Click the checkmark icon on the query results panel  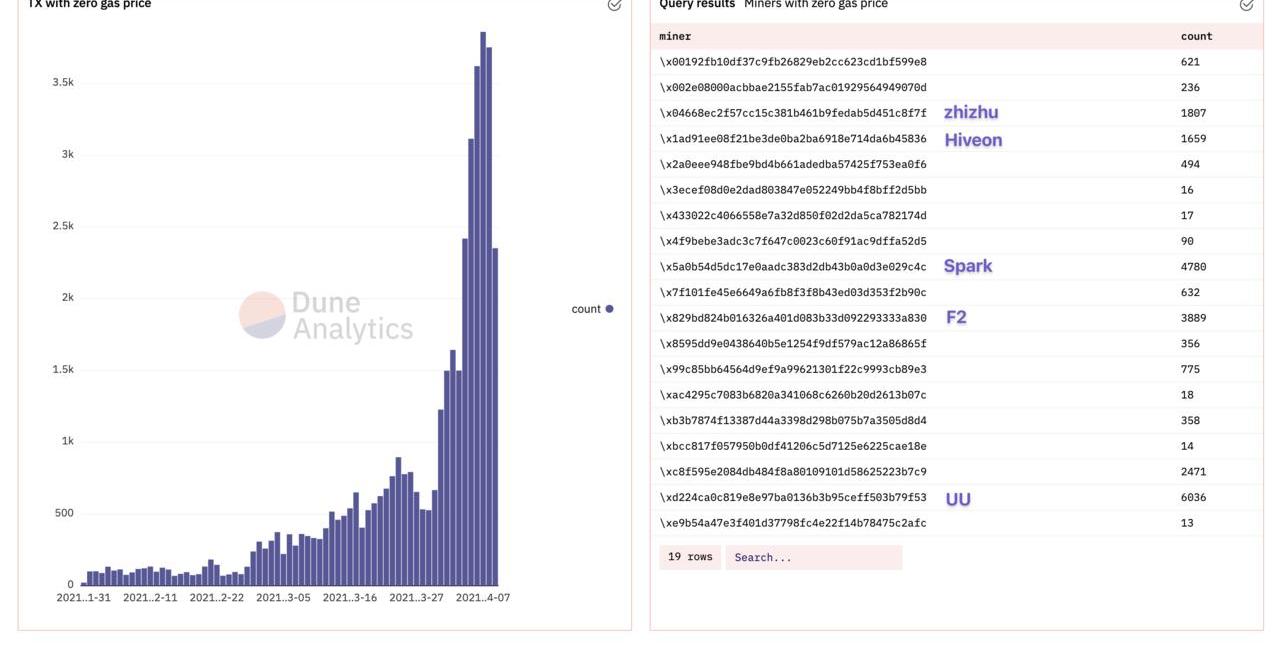tap(1246, 5)
